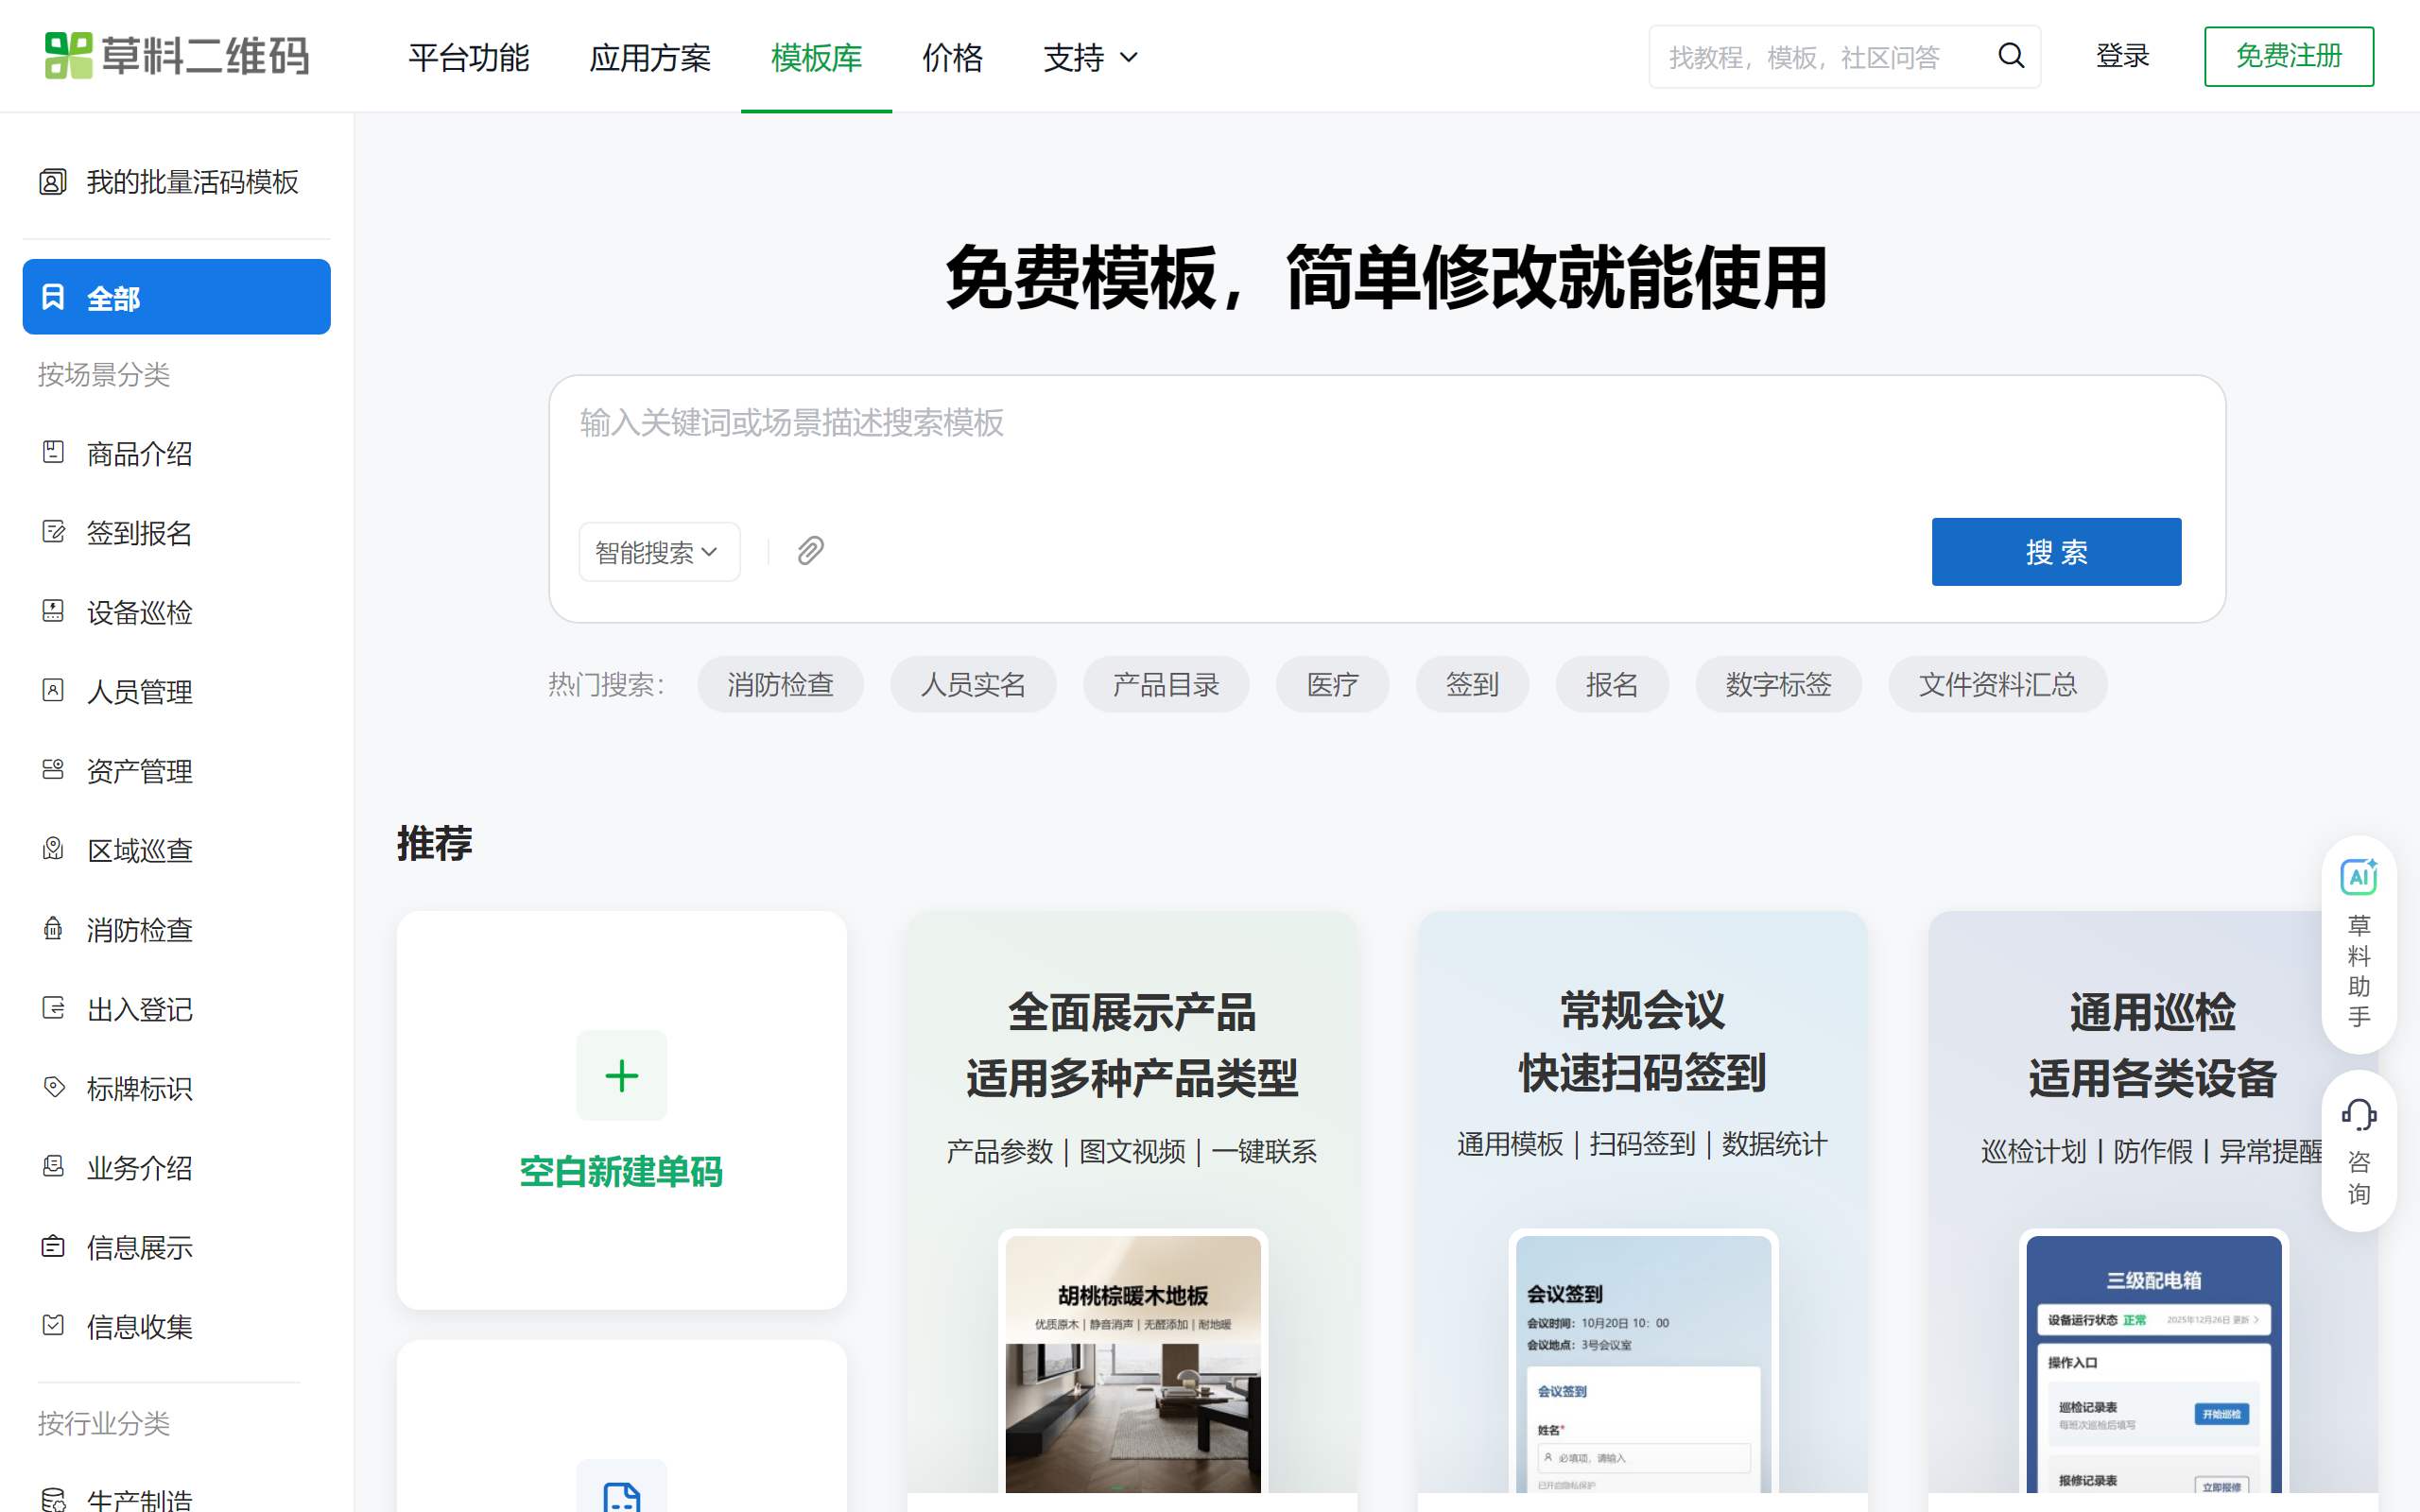Click the 资产管理 sidebar icon
This screenshot has height=1512, width=2420.
(53, 770)
